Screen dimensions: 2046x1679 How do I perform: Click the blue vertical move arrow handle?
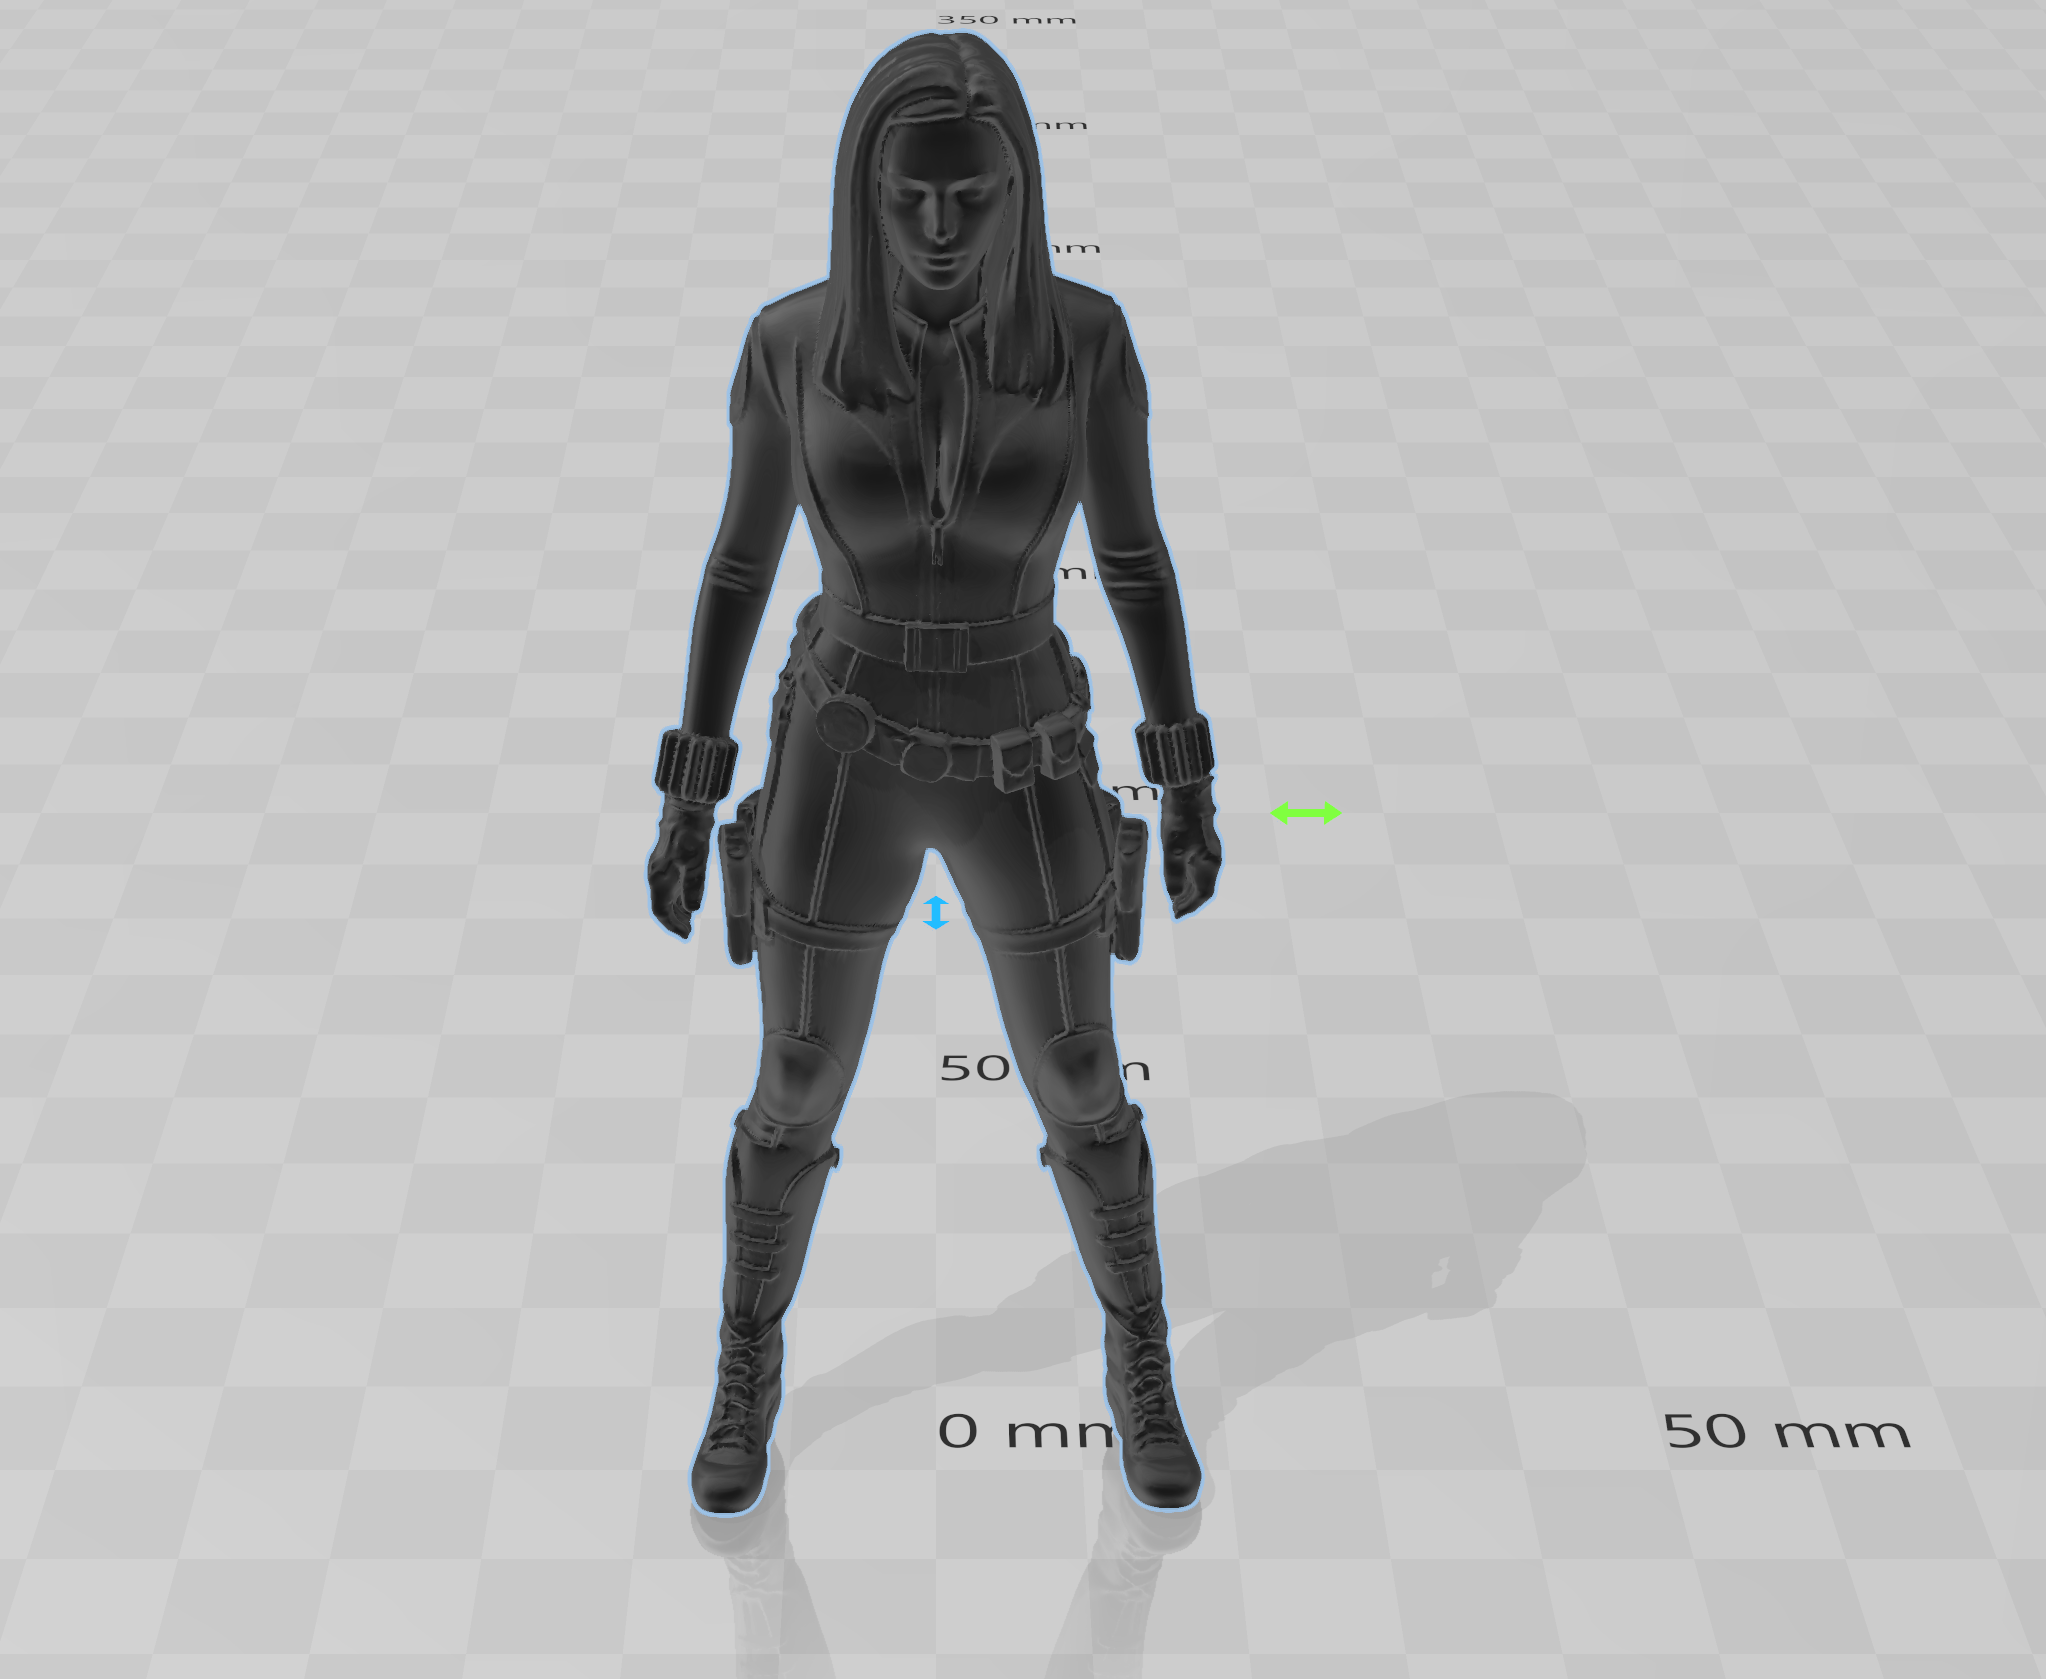[936, 912]
